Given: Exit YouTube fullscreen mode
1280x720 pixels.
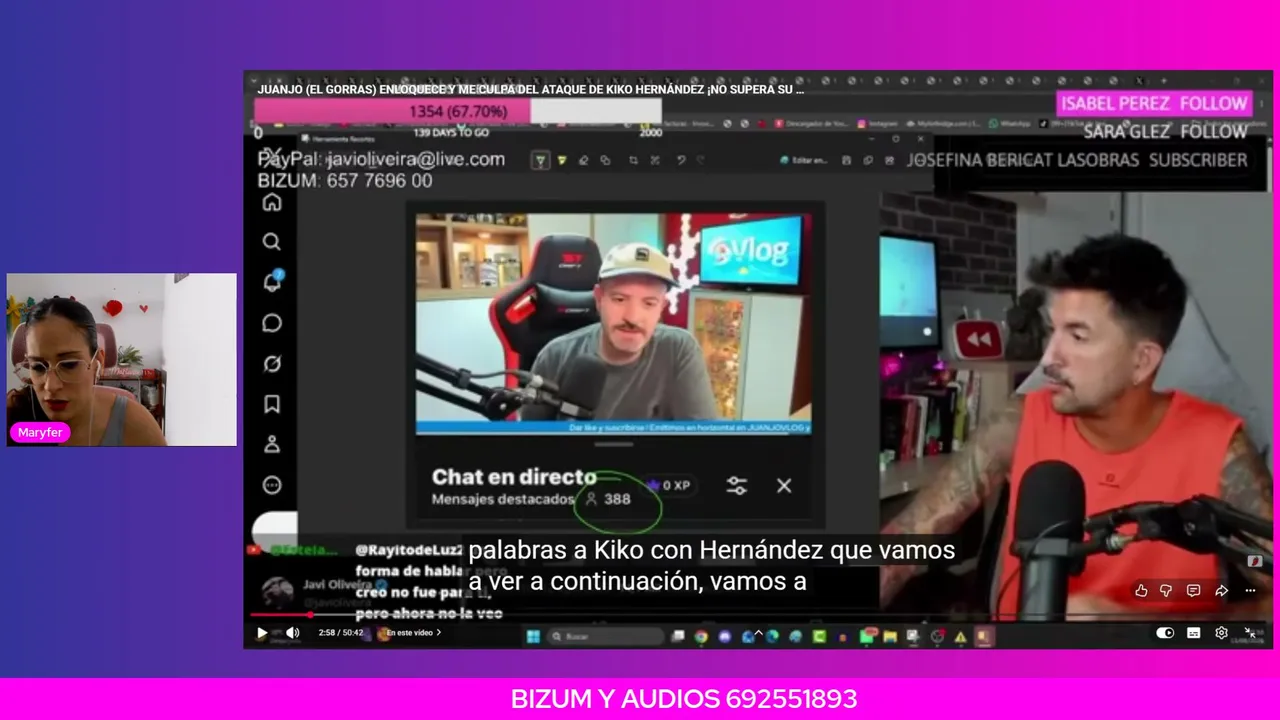Looking at the screenshot, I should [x=1250, y=633].
